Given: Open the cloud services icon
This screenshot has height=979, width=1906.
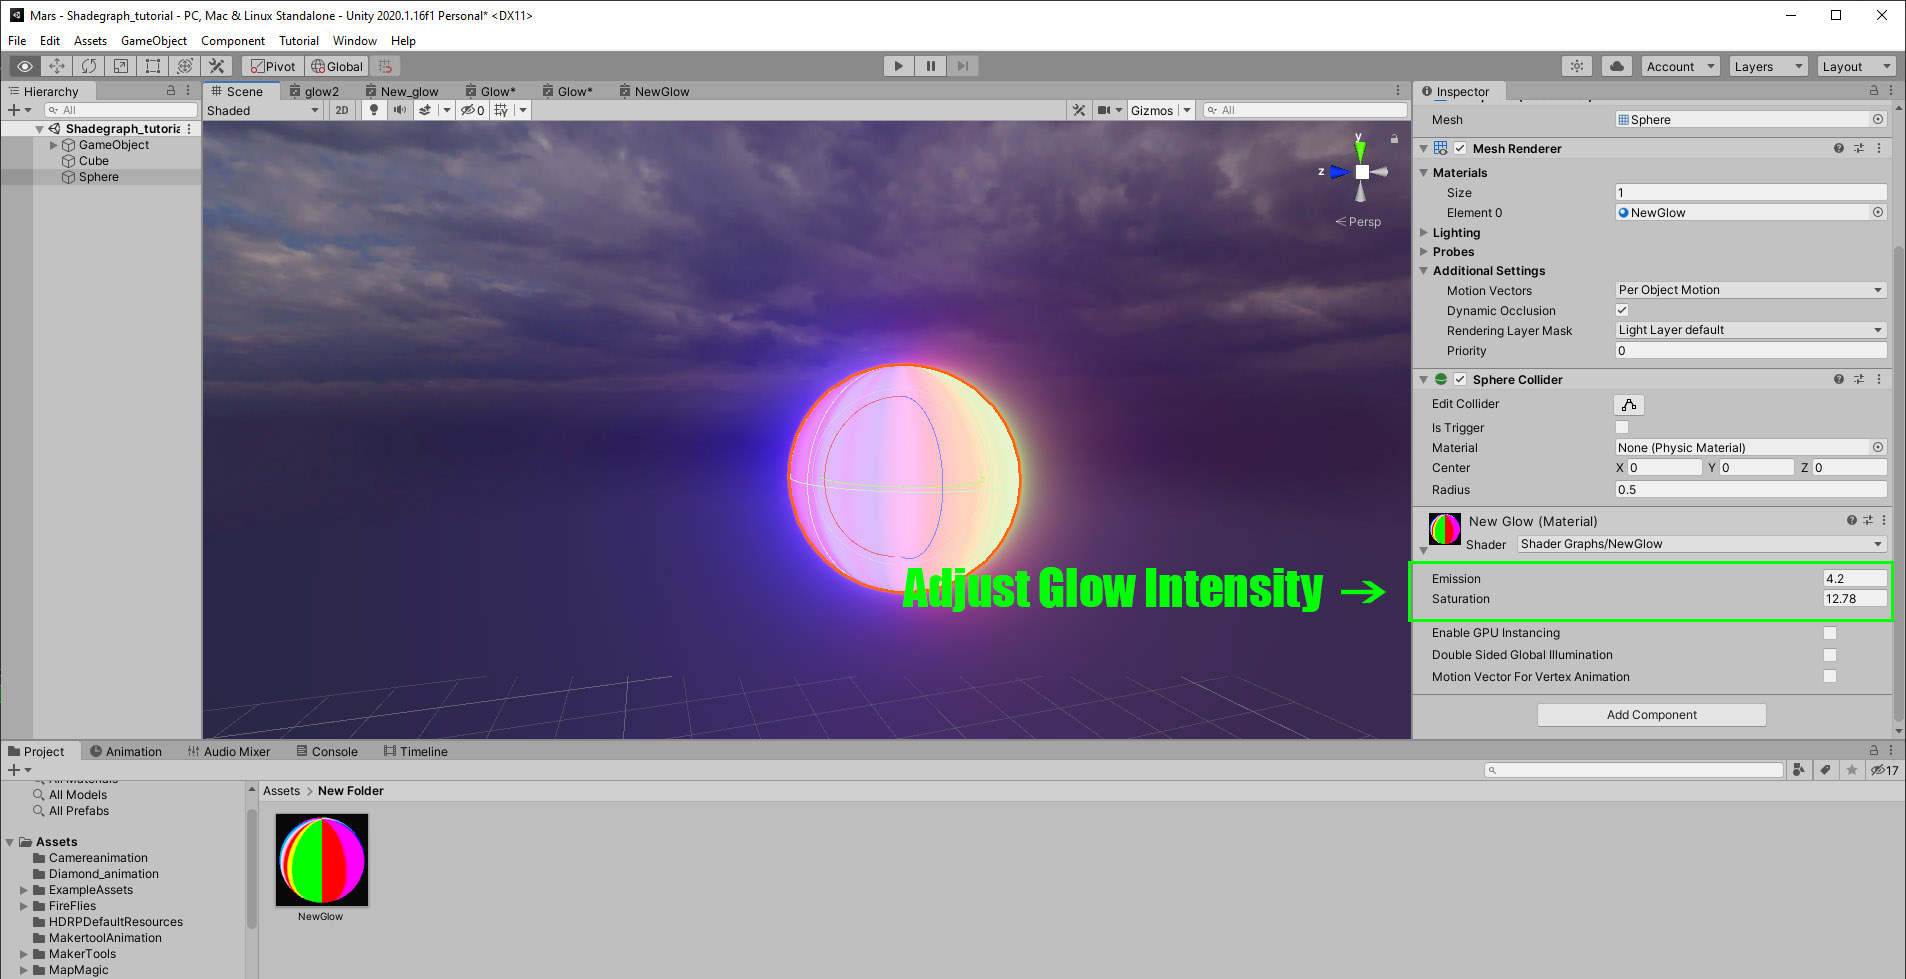Looking at the screenshot, I should click(x=1617, y=66).
